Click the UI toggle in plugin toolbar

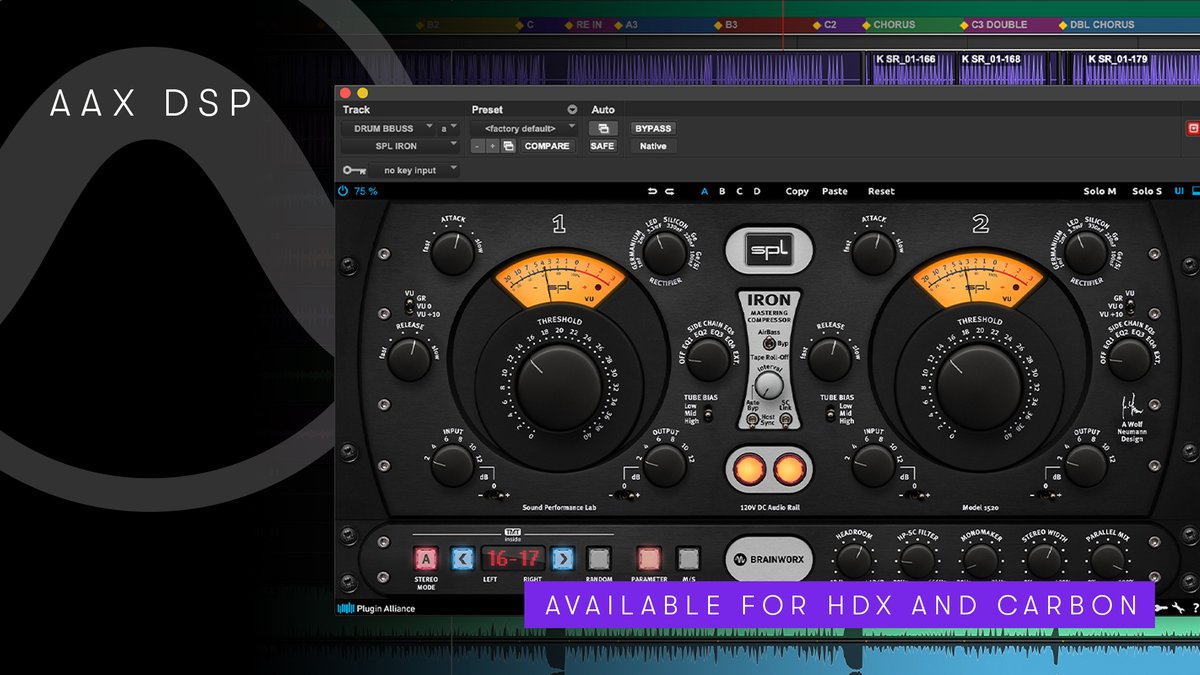1179,191
